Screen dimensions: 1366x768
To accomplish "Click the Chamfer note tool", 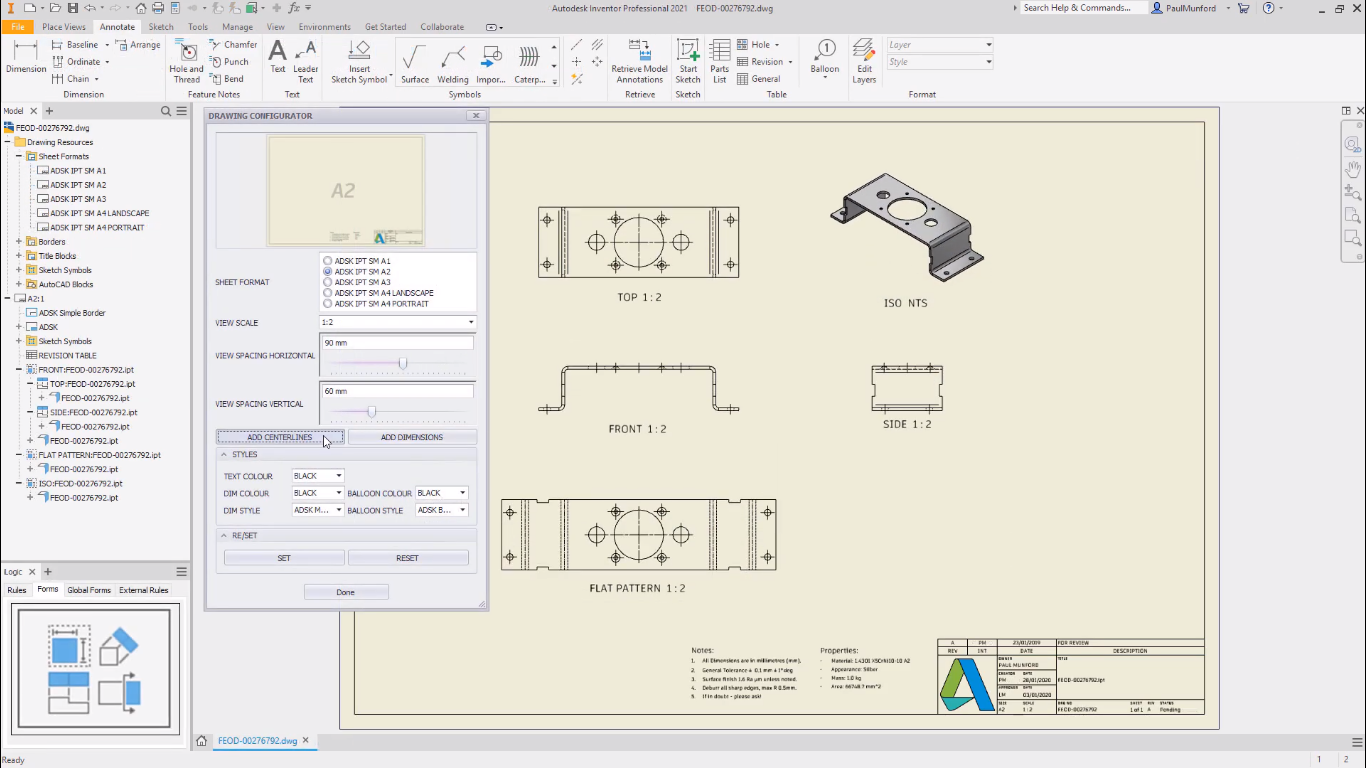I will 234,45.
